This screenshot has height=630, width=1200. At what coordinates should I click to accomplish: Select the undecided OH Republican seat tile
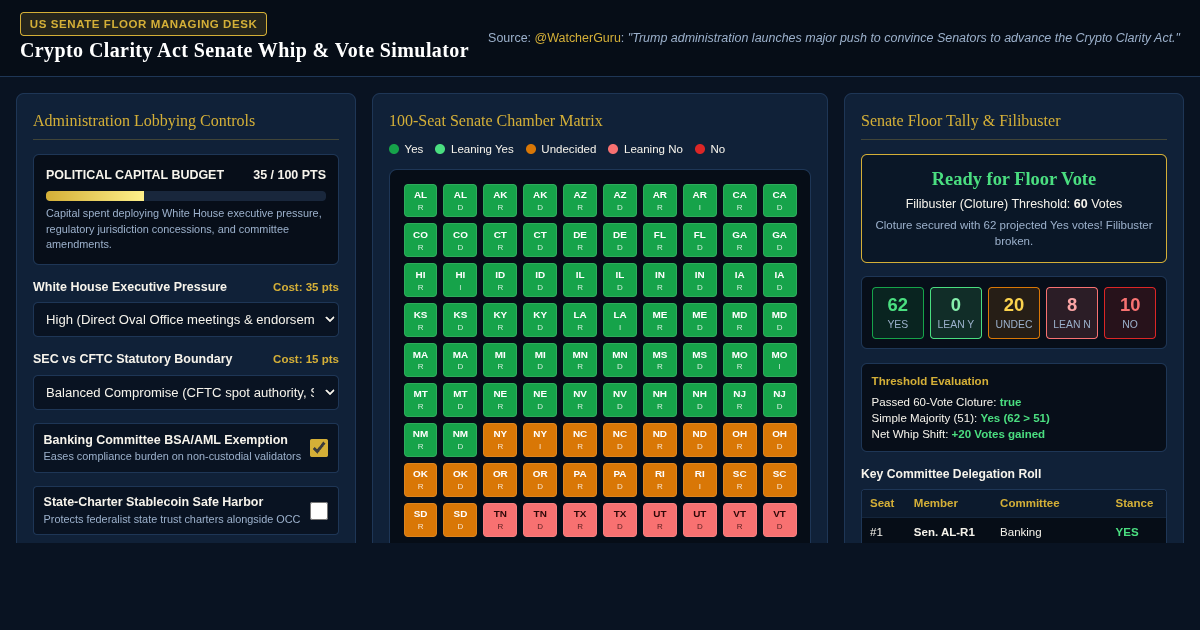(x=740, y=440)
